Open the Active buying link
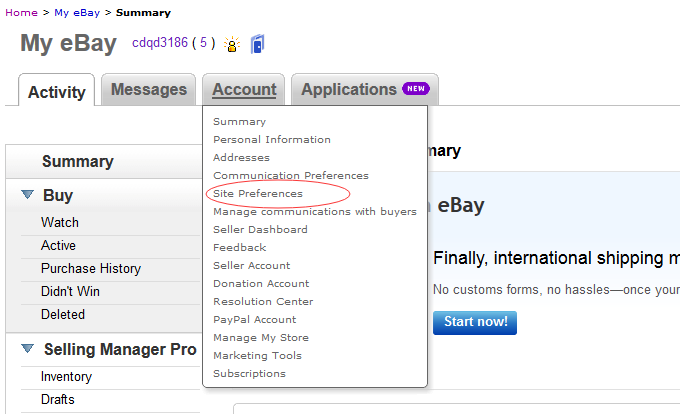The image size is (680, 414). [x=58, y=245]
